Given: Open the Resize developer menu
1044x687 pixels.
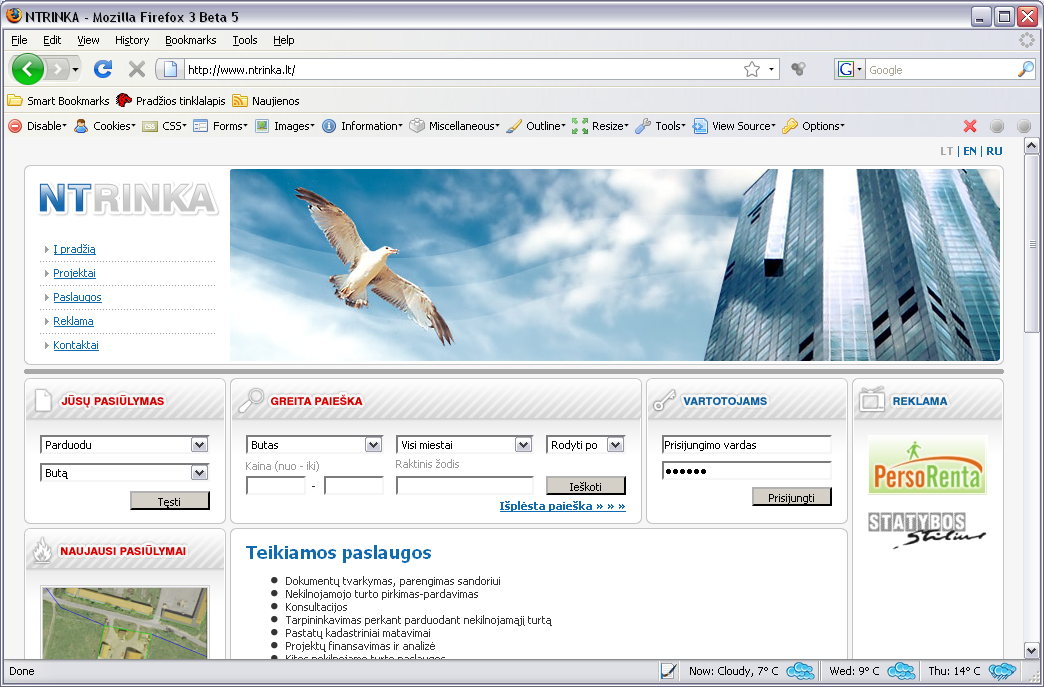Looking at the screenshot, I should click(x=600, y=126).
